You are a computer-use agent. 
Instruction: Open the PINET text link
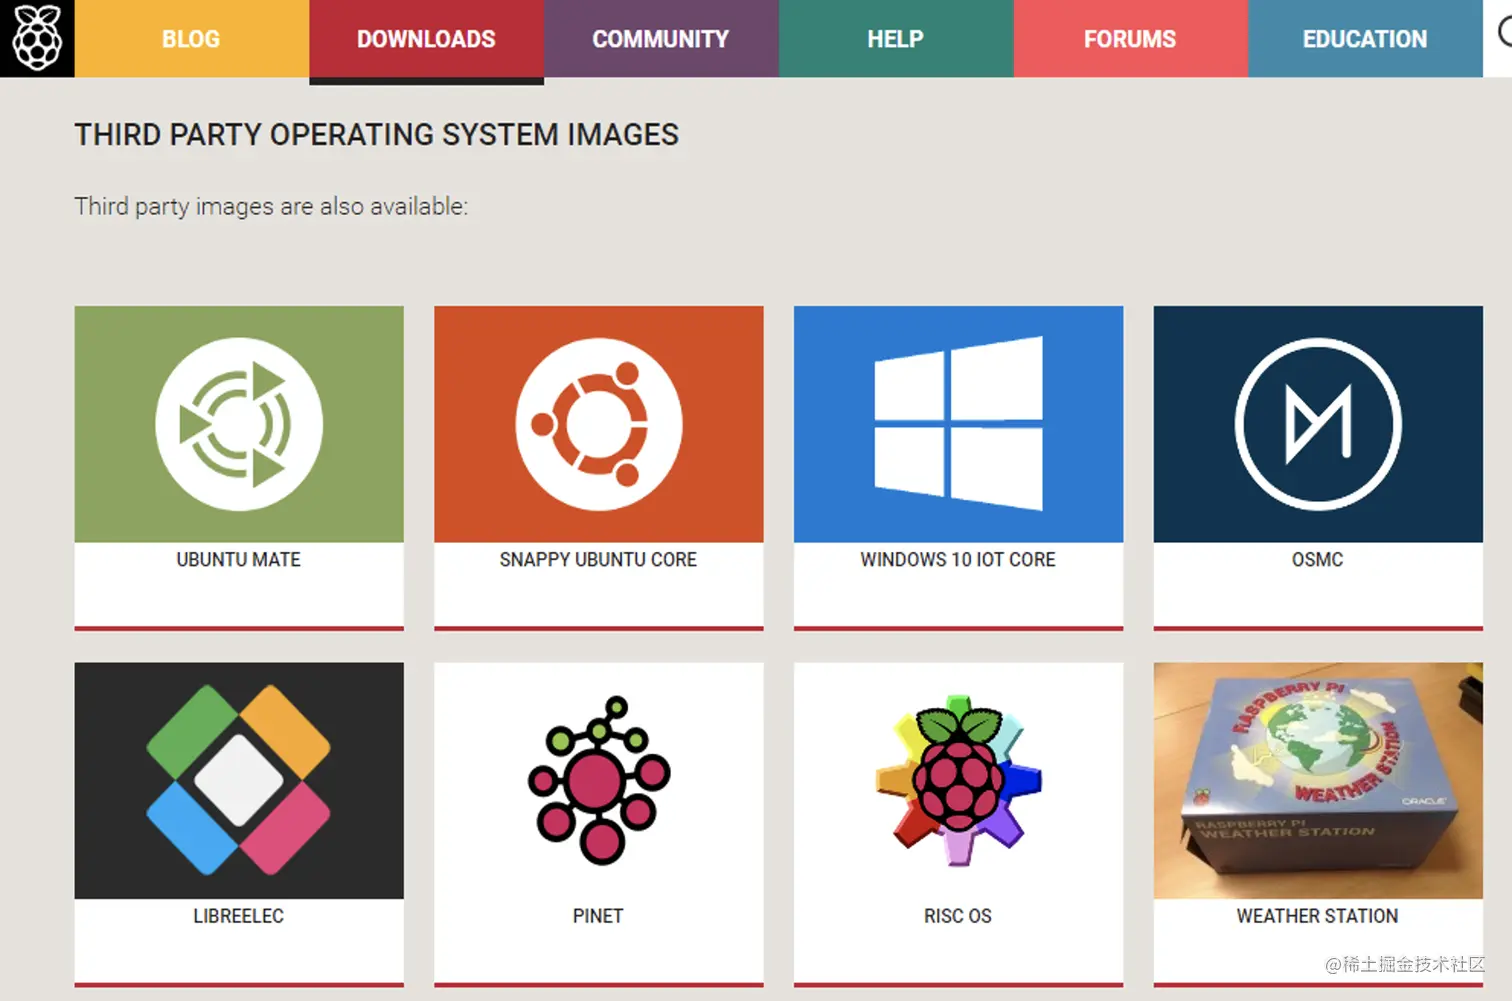598,916
